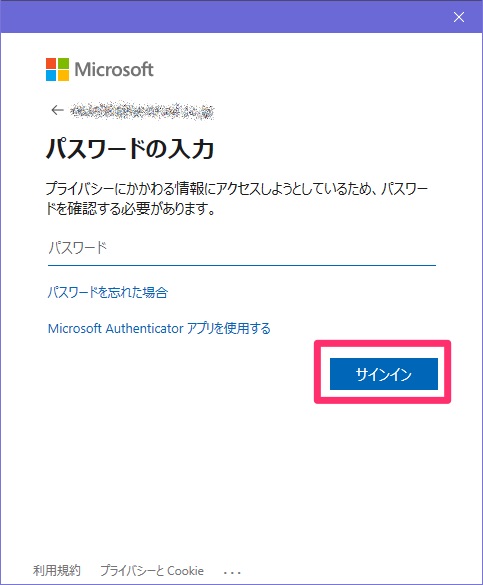This screenshot has width=483, height=585.
Task: Click the underline beneath the password field
Action: (242, 265)
